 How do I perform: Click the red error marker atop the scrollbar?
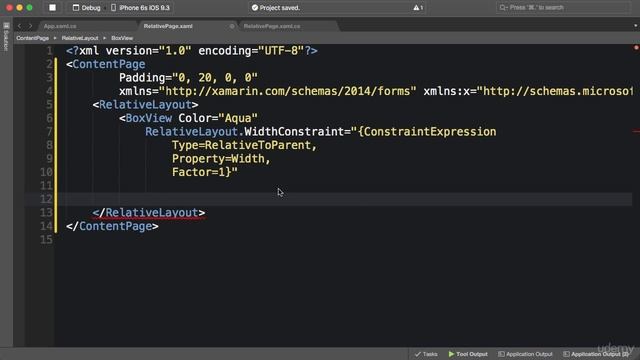tap(636, 48)
